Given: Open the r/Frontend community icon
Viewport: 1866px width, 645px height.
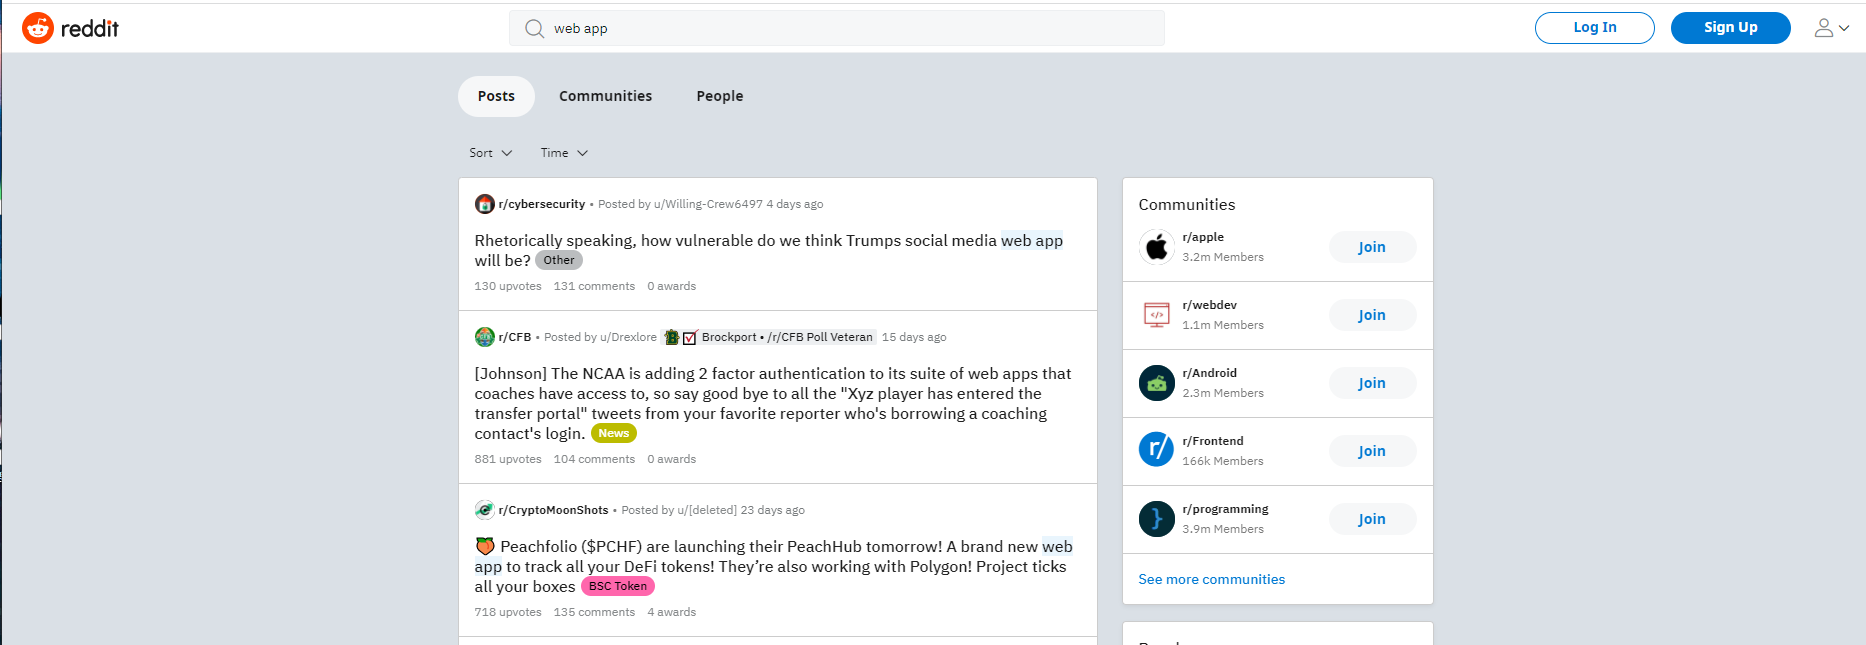Looking at the screenshot, I should pyautogui.click(x=1156, y=450).
